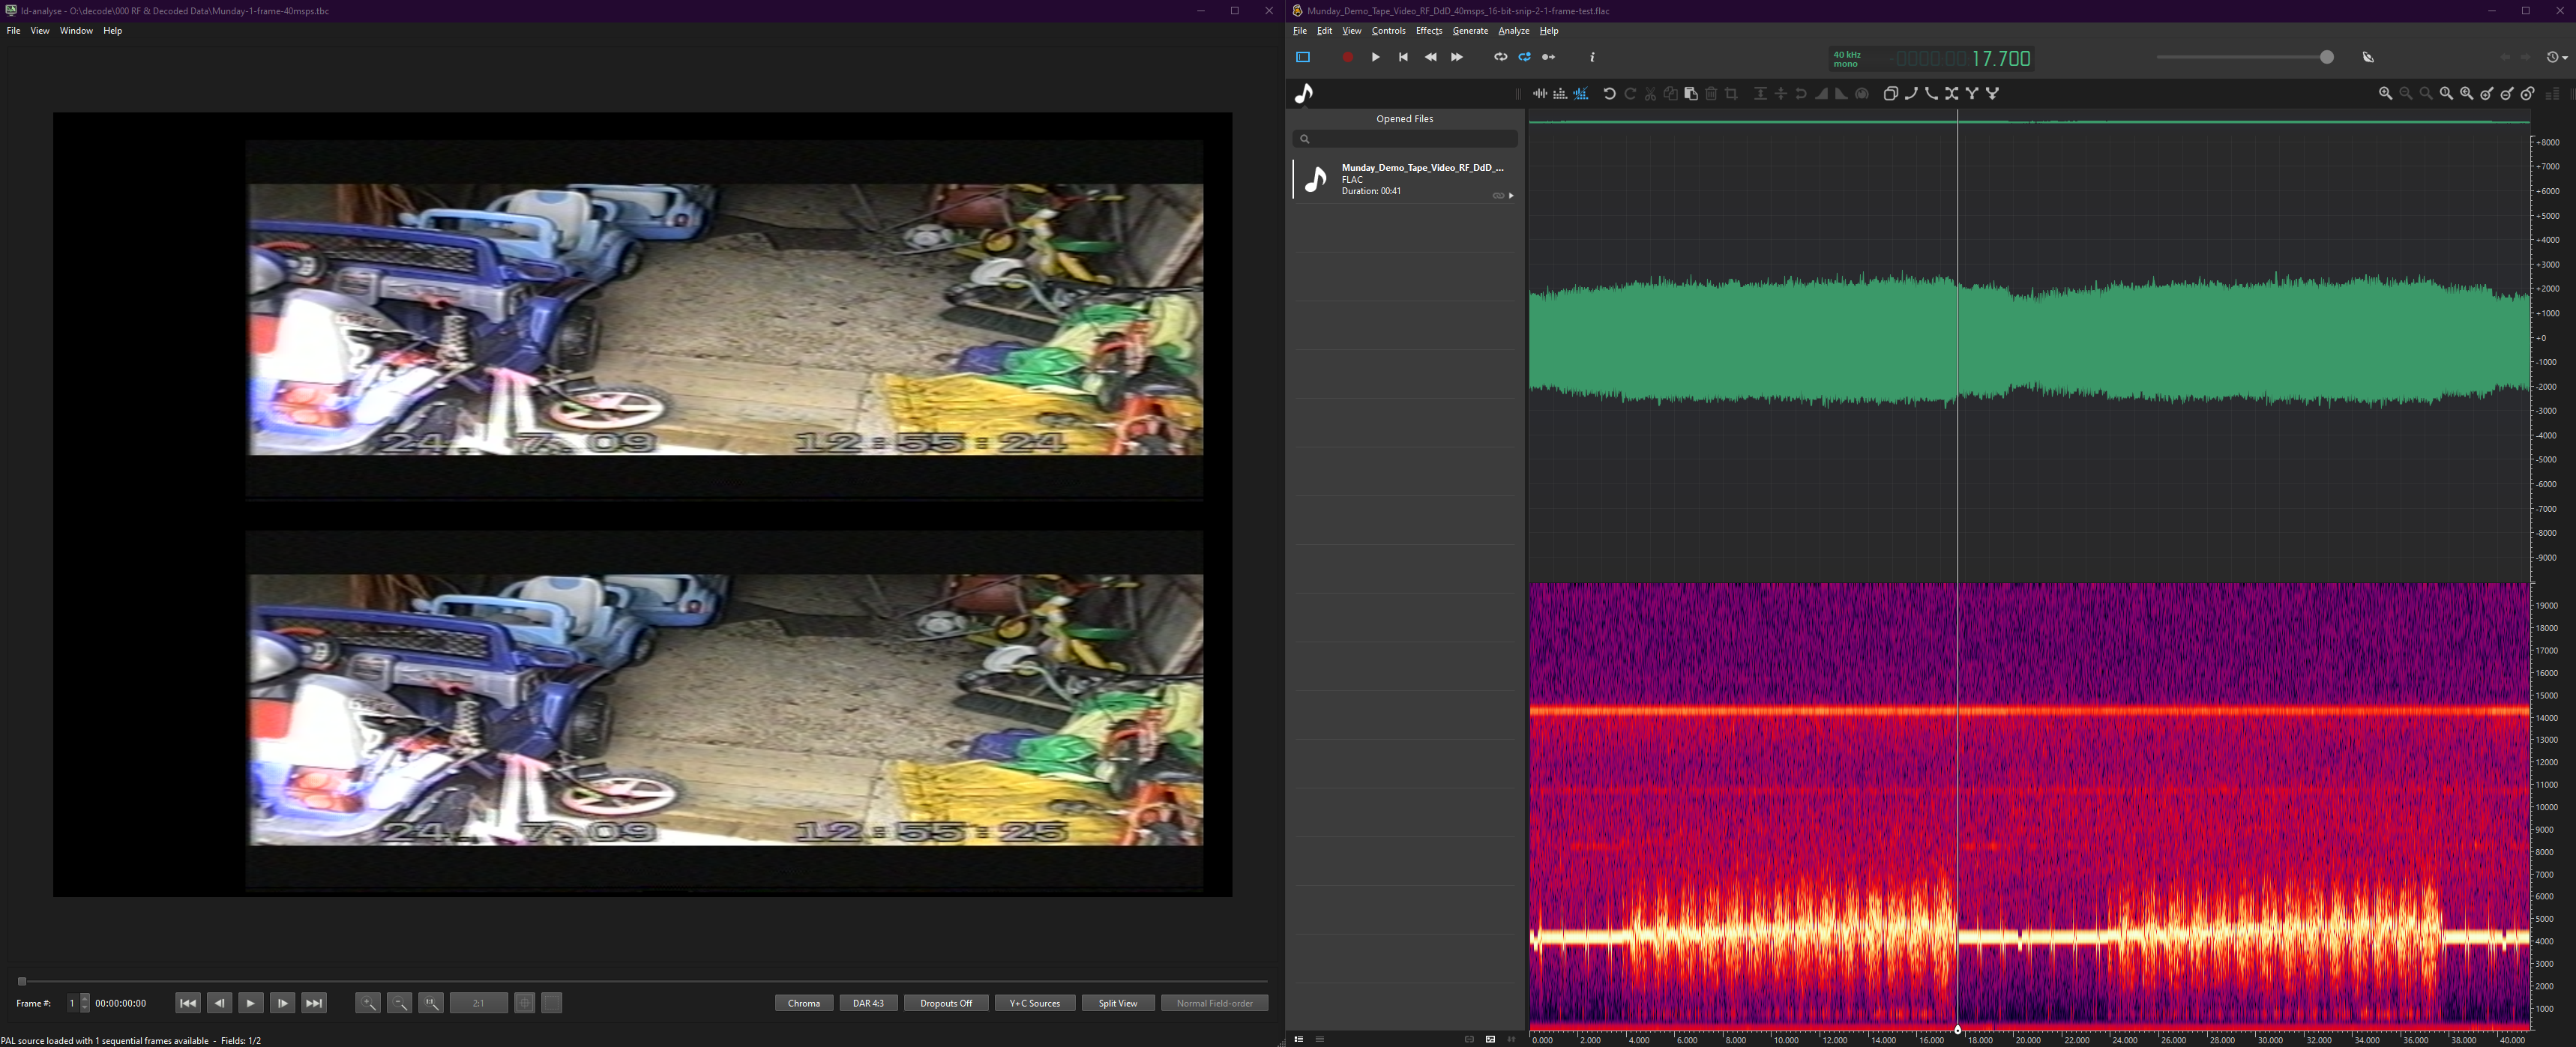Toggle Dropouts Off button
This screenshot has width=2576, height=1047.
(945, 1003)
